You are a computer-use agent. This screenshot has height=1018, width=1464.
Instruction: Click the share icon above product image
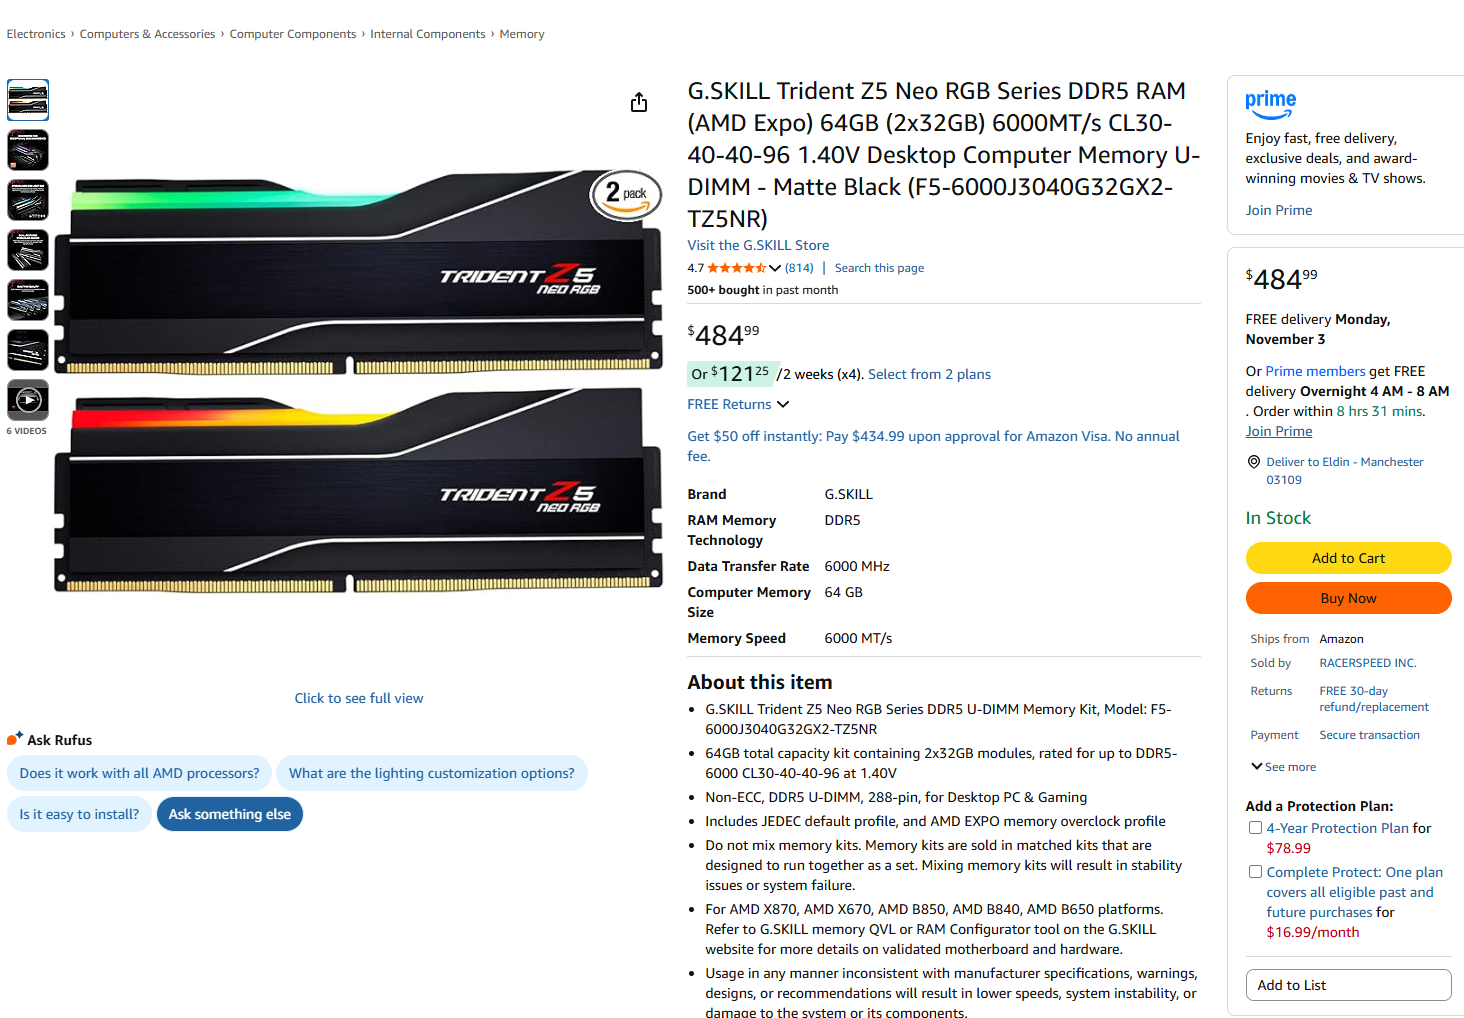tap(639, 102)
